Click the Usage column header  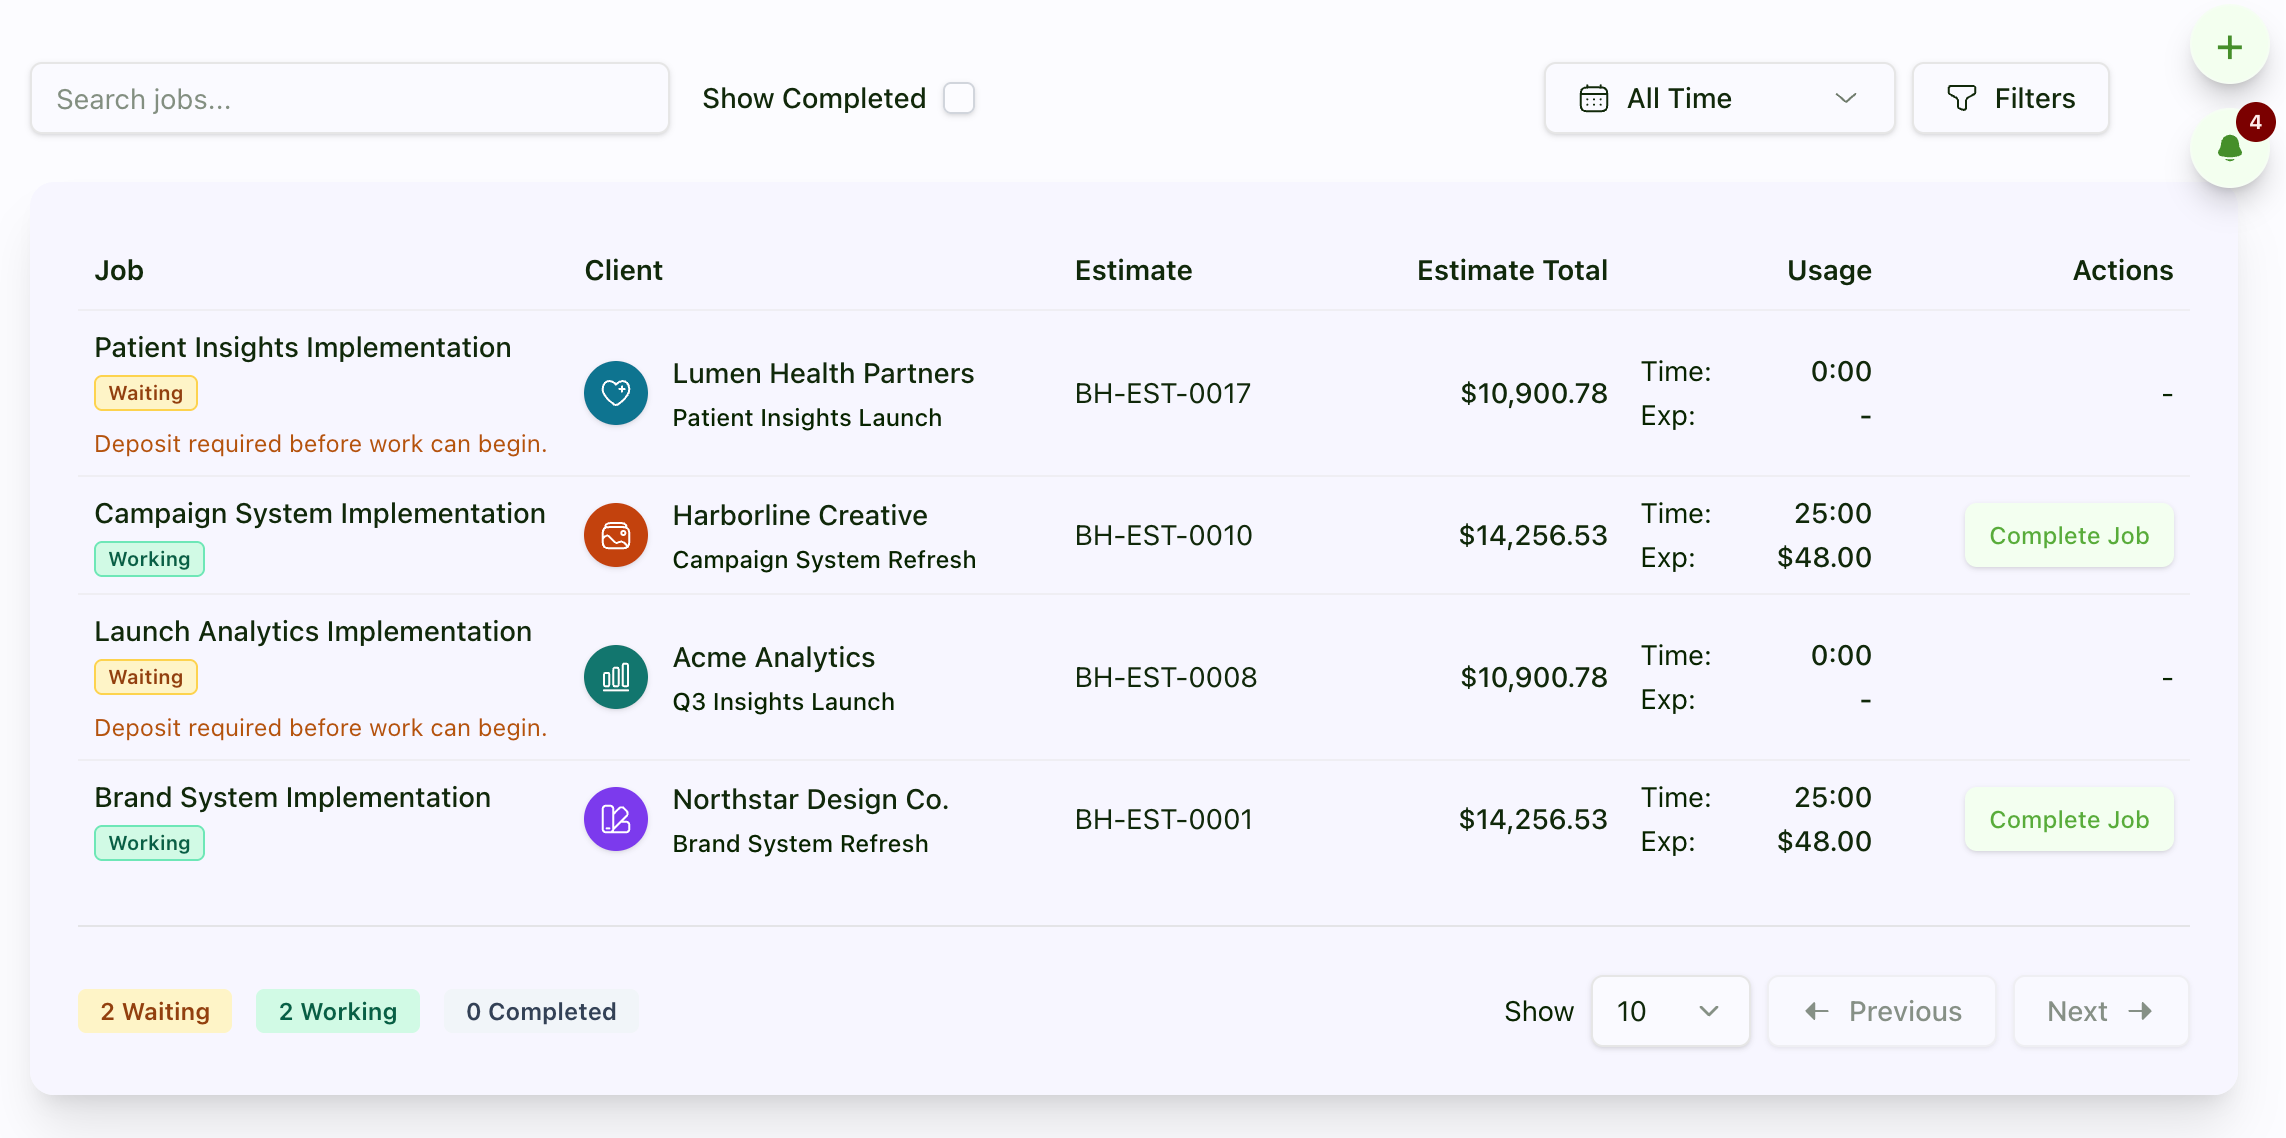[1829, 270]
